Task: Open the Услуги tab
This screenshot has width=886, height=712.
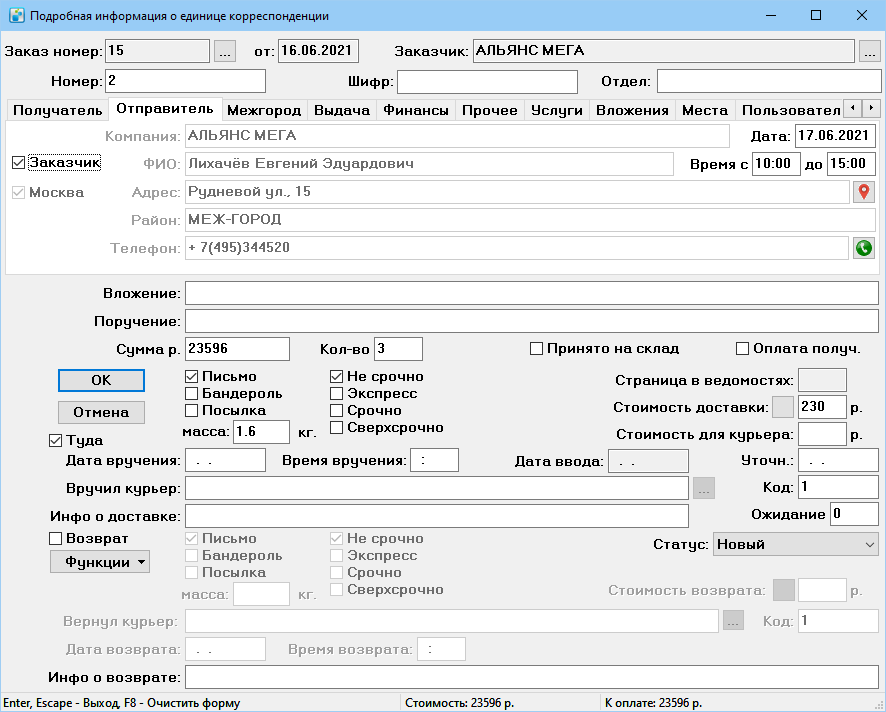Action: (557, 110)
